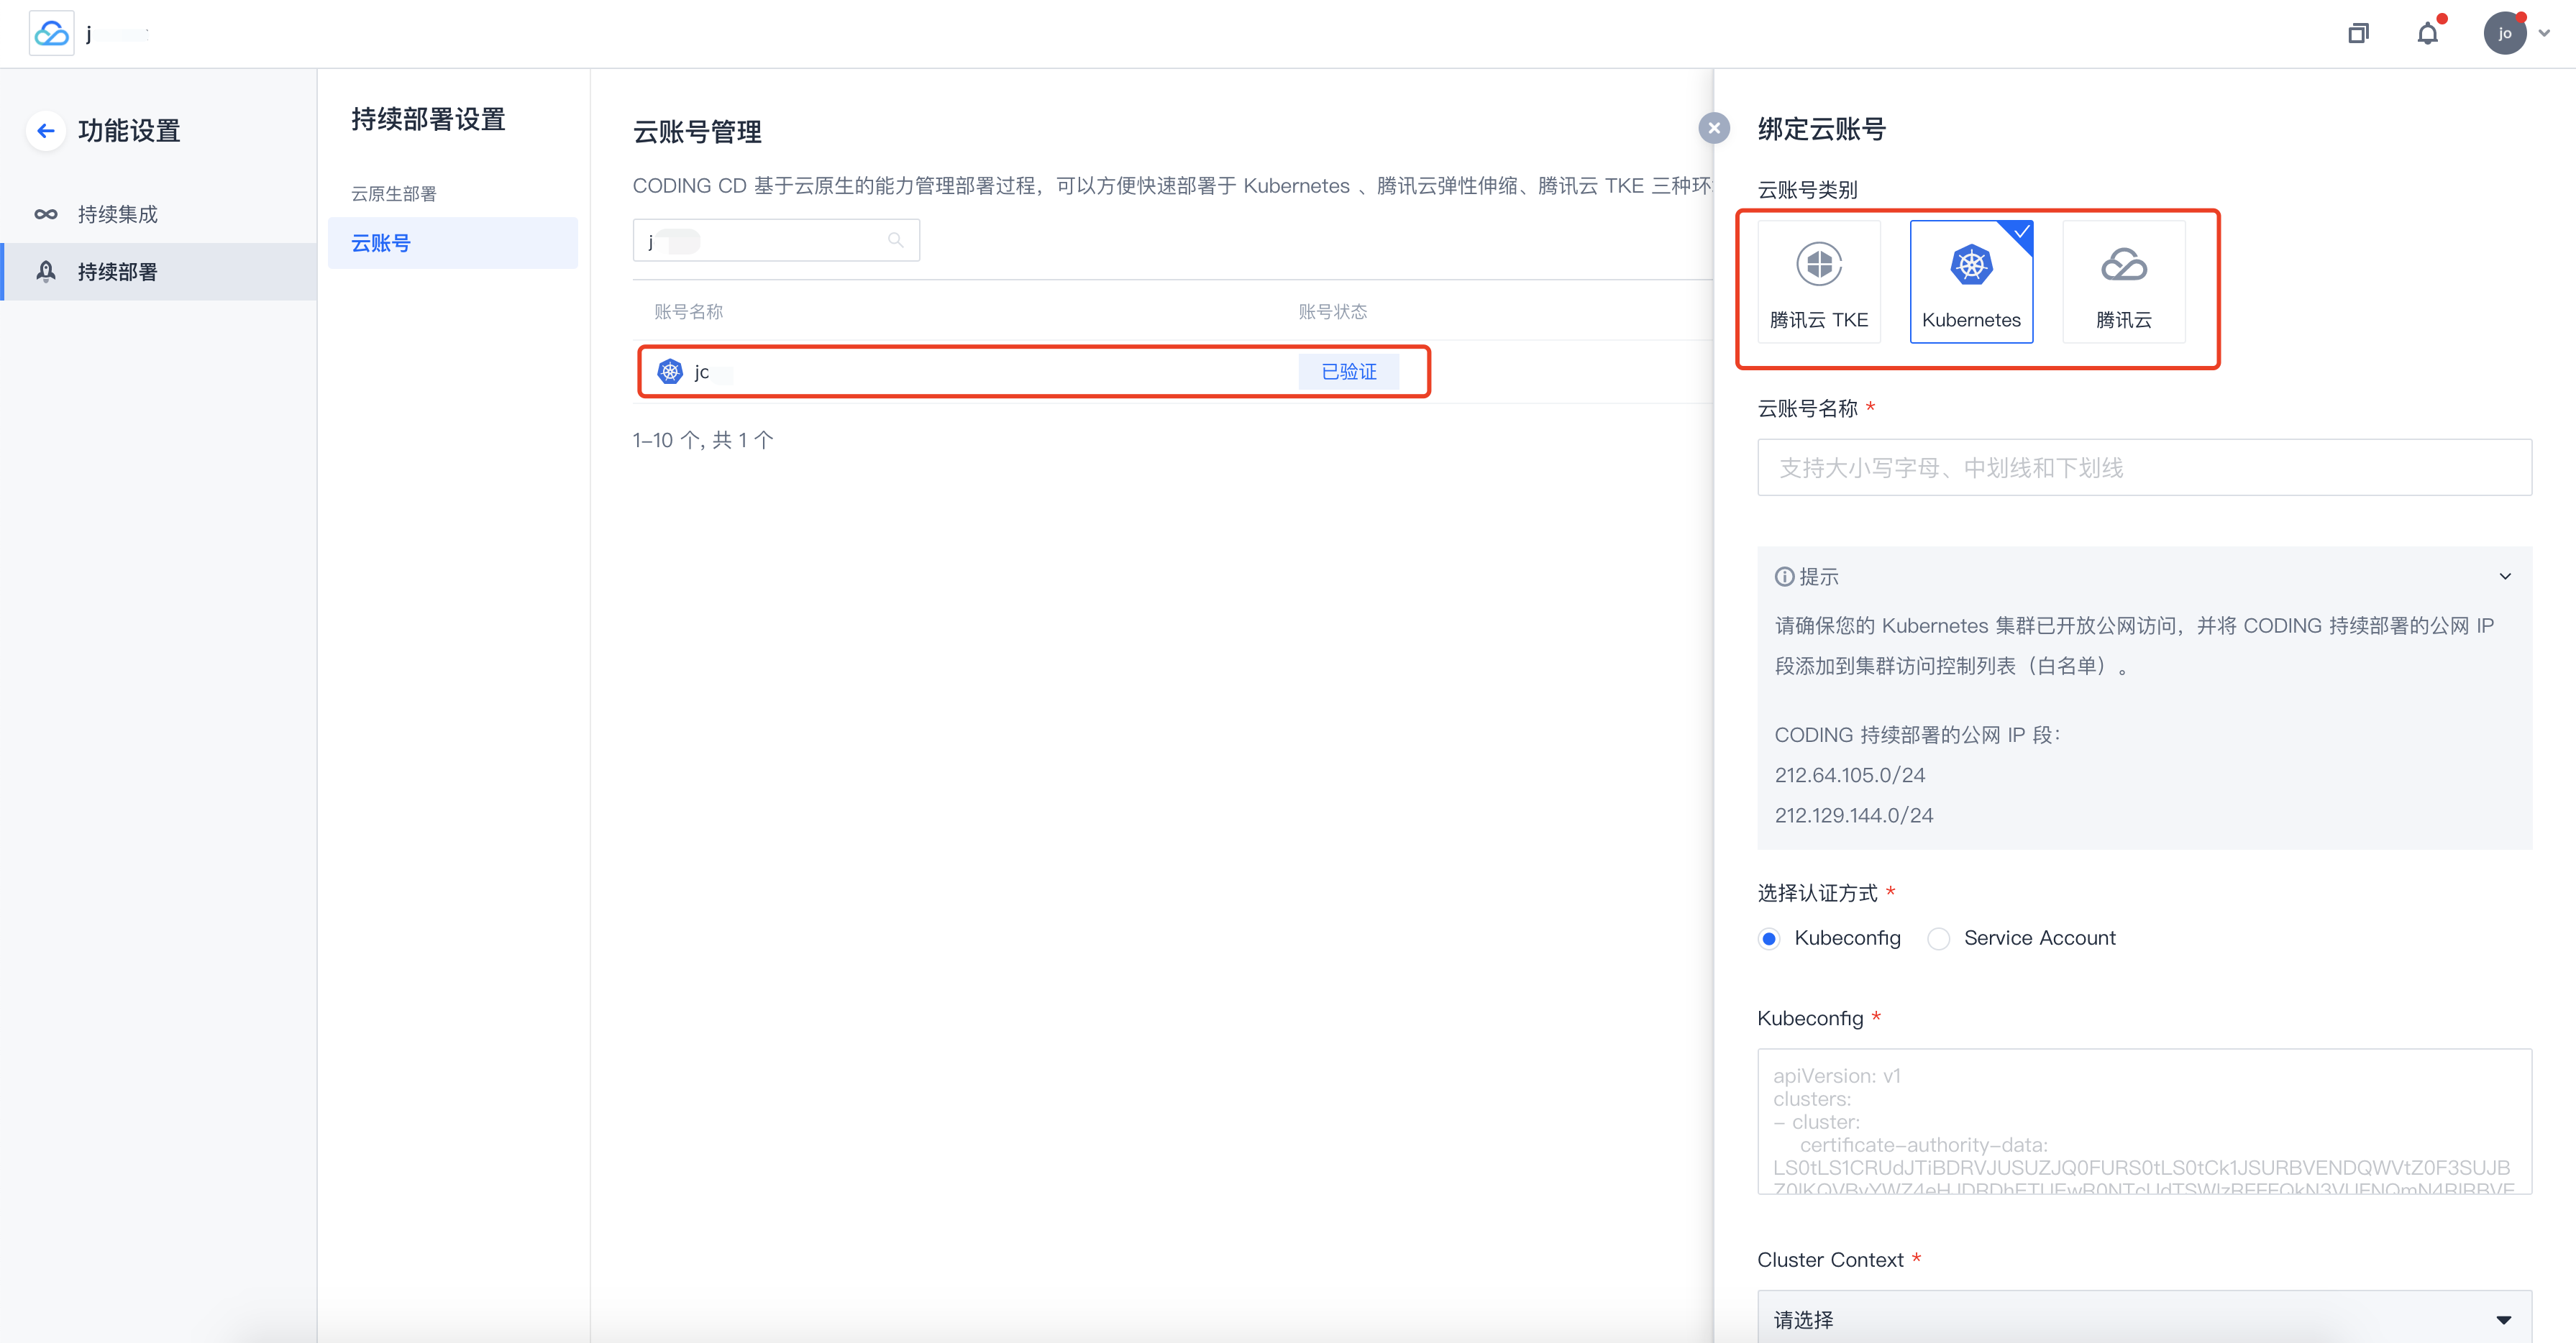The image size is (2576, 1343).
Task: Select Kubernetes account type
Action: click(1971, 282)
